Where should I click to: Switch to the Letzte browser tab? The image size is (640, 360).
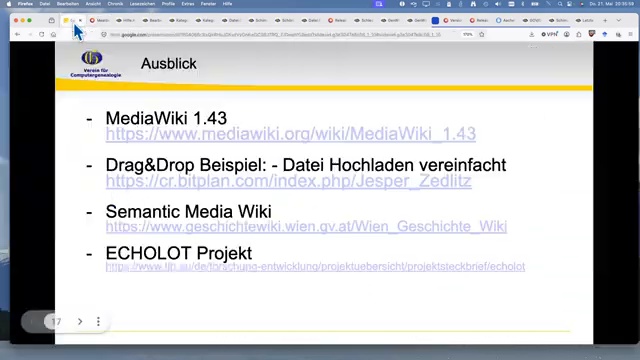pos(584,20)
